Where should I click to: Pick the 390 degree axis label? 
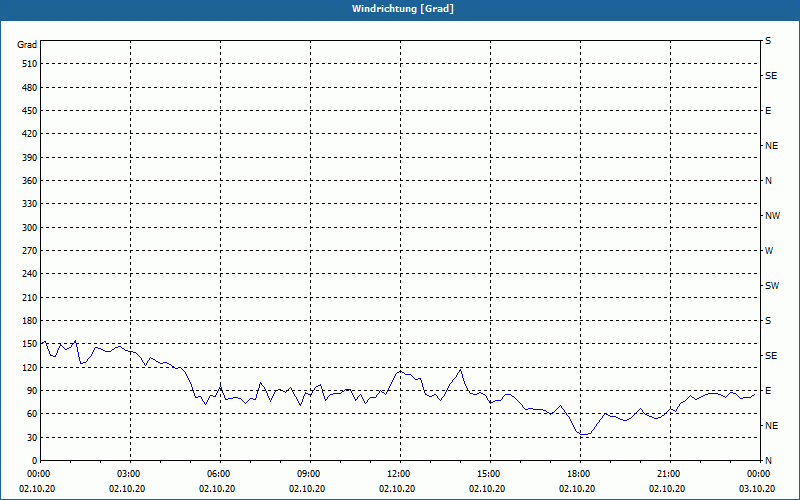click(30, 158)
